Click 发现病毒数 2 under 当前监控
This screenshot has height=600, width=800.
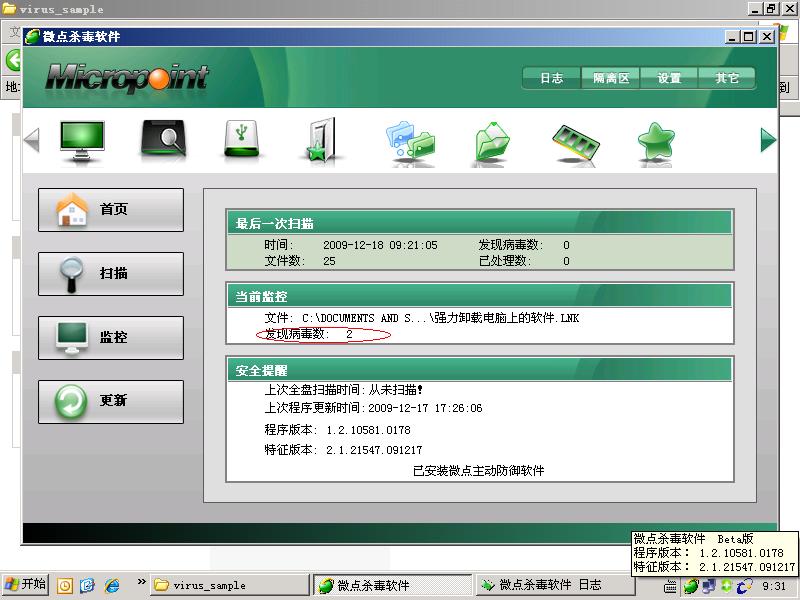[x=309, y=334]
